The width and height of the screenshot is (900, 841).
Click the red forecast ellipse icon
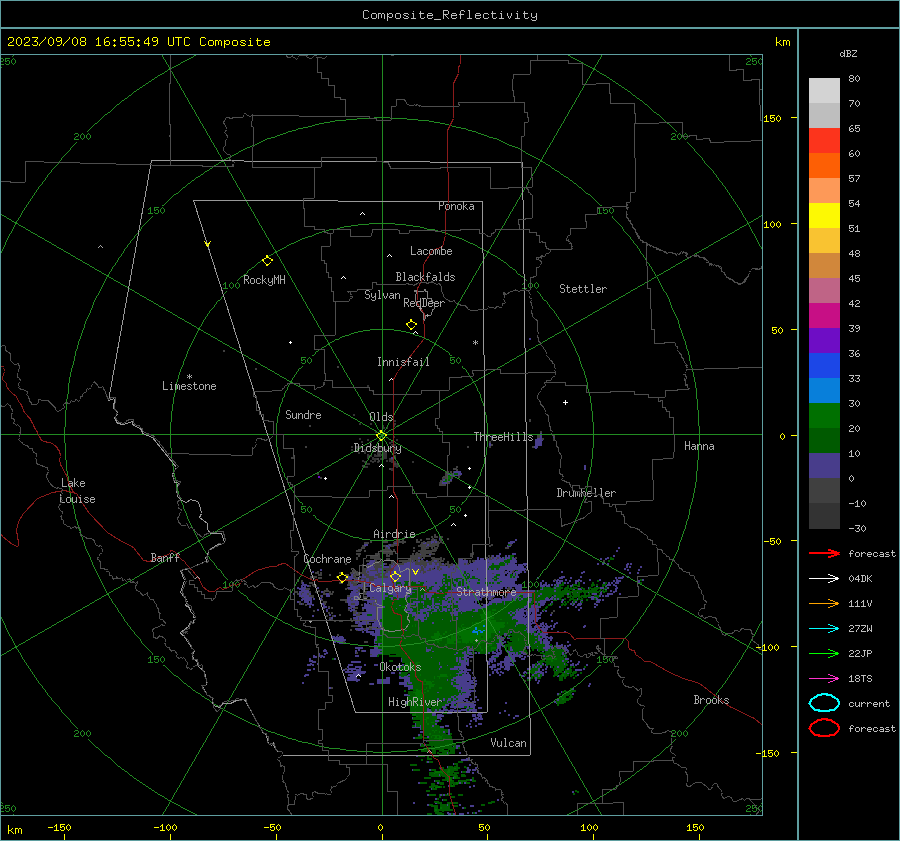coord(824,727)
